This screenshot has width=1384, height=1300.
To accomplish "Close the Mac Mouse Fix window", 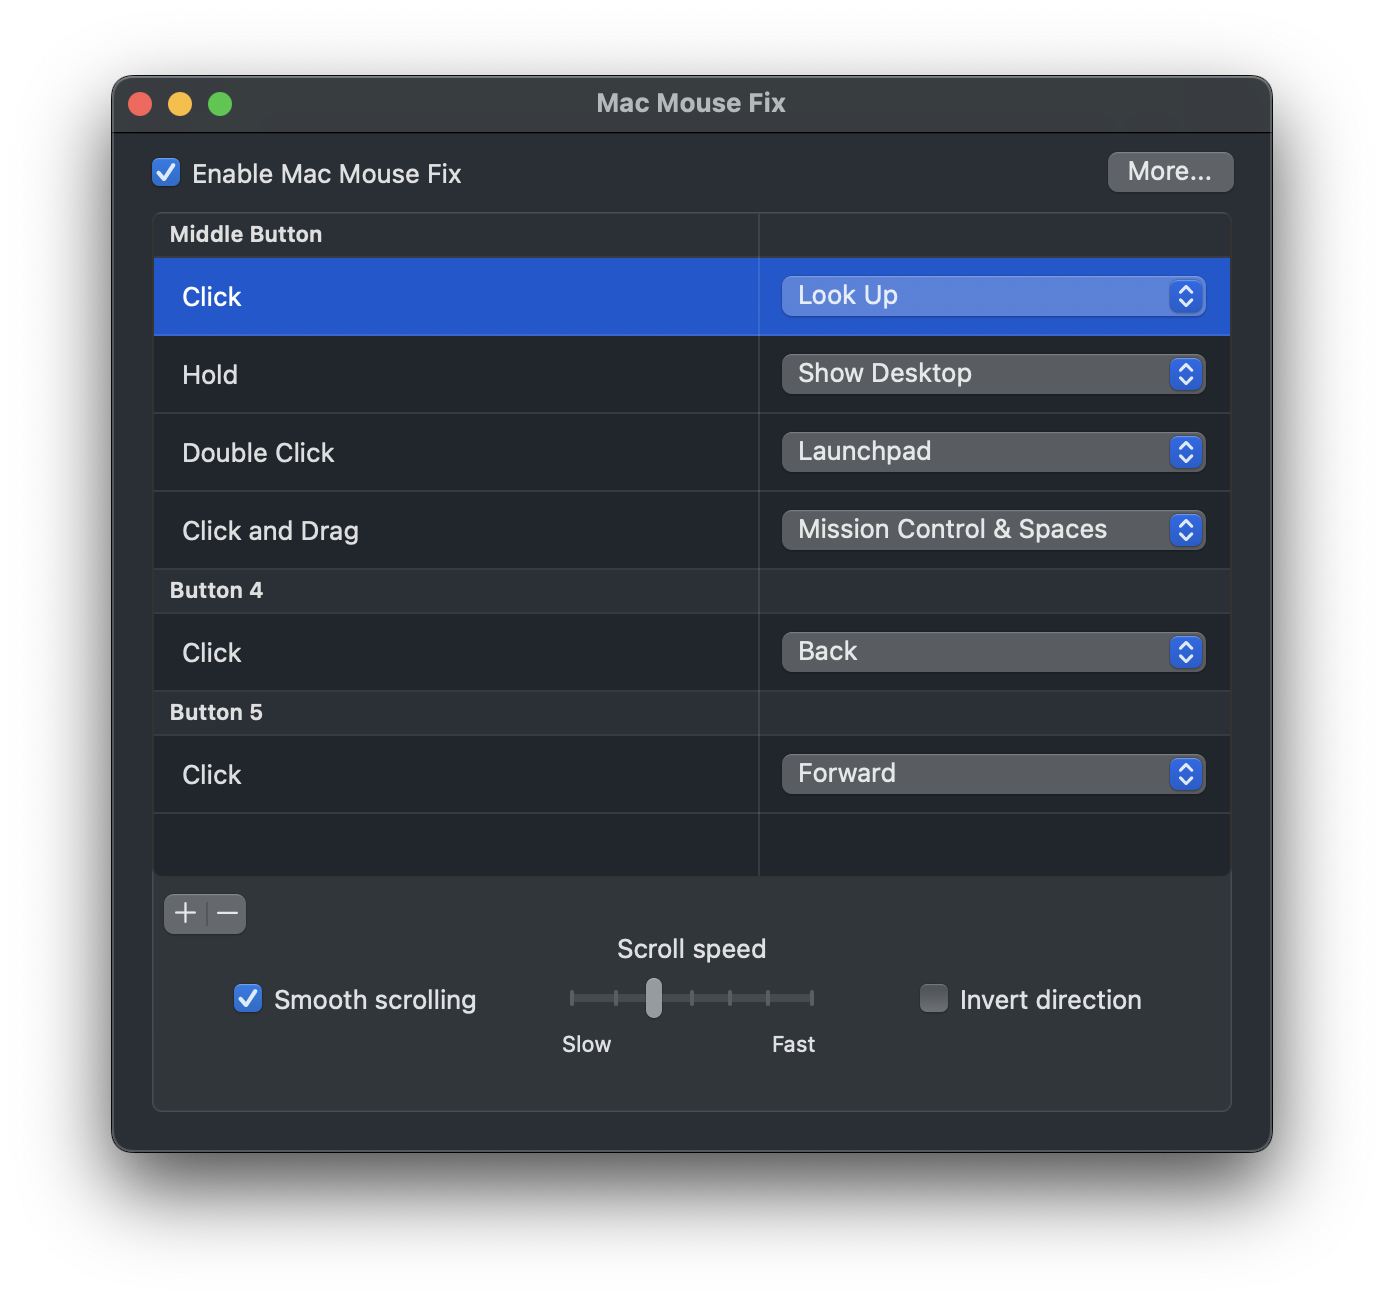I will click(x=140, y=104).
